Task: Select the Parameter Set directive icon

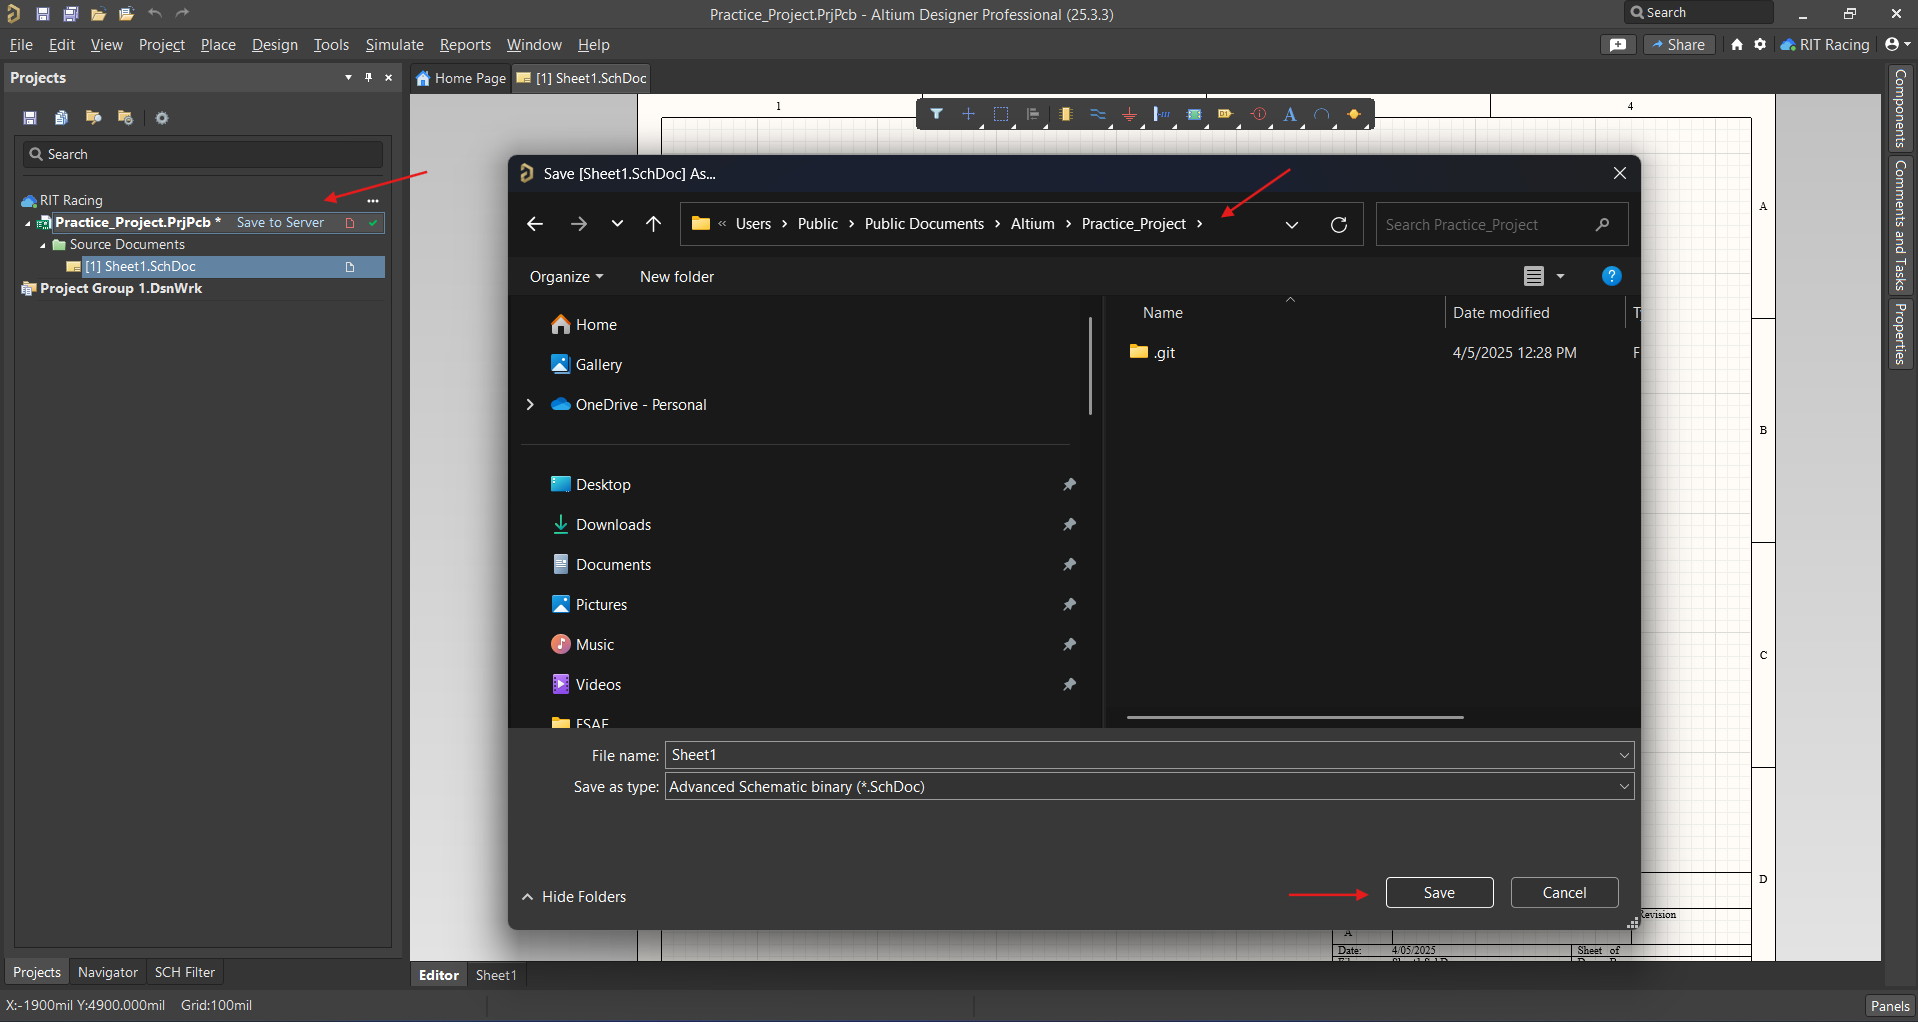Action: point(1258,114)
